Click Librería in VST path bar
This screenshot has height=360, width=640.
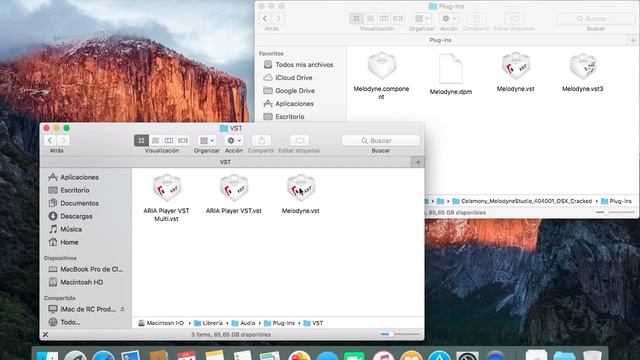209,323
